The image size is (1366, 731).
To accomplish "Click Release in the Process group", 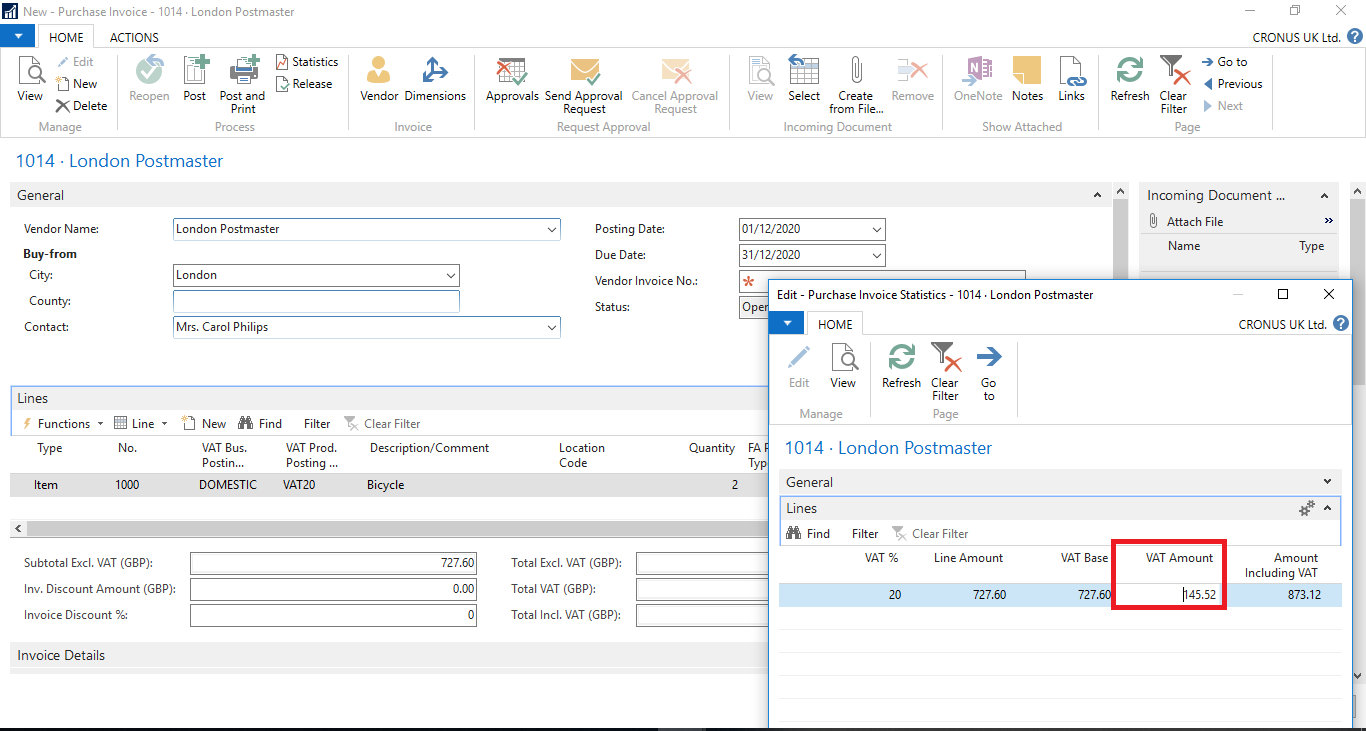I will coord(304,84).
